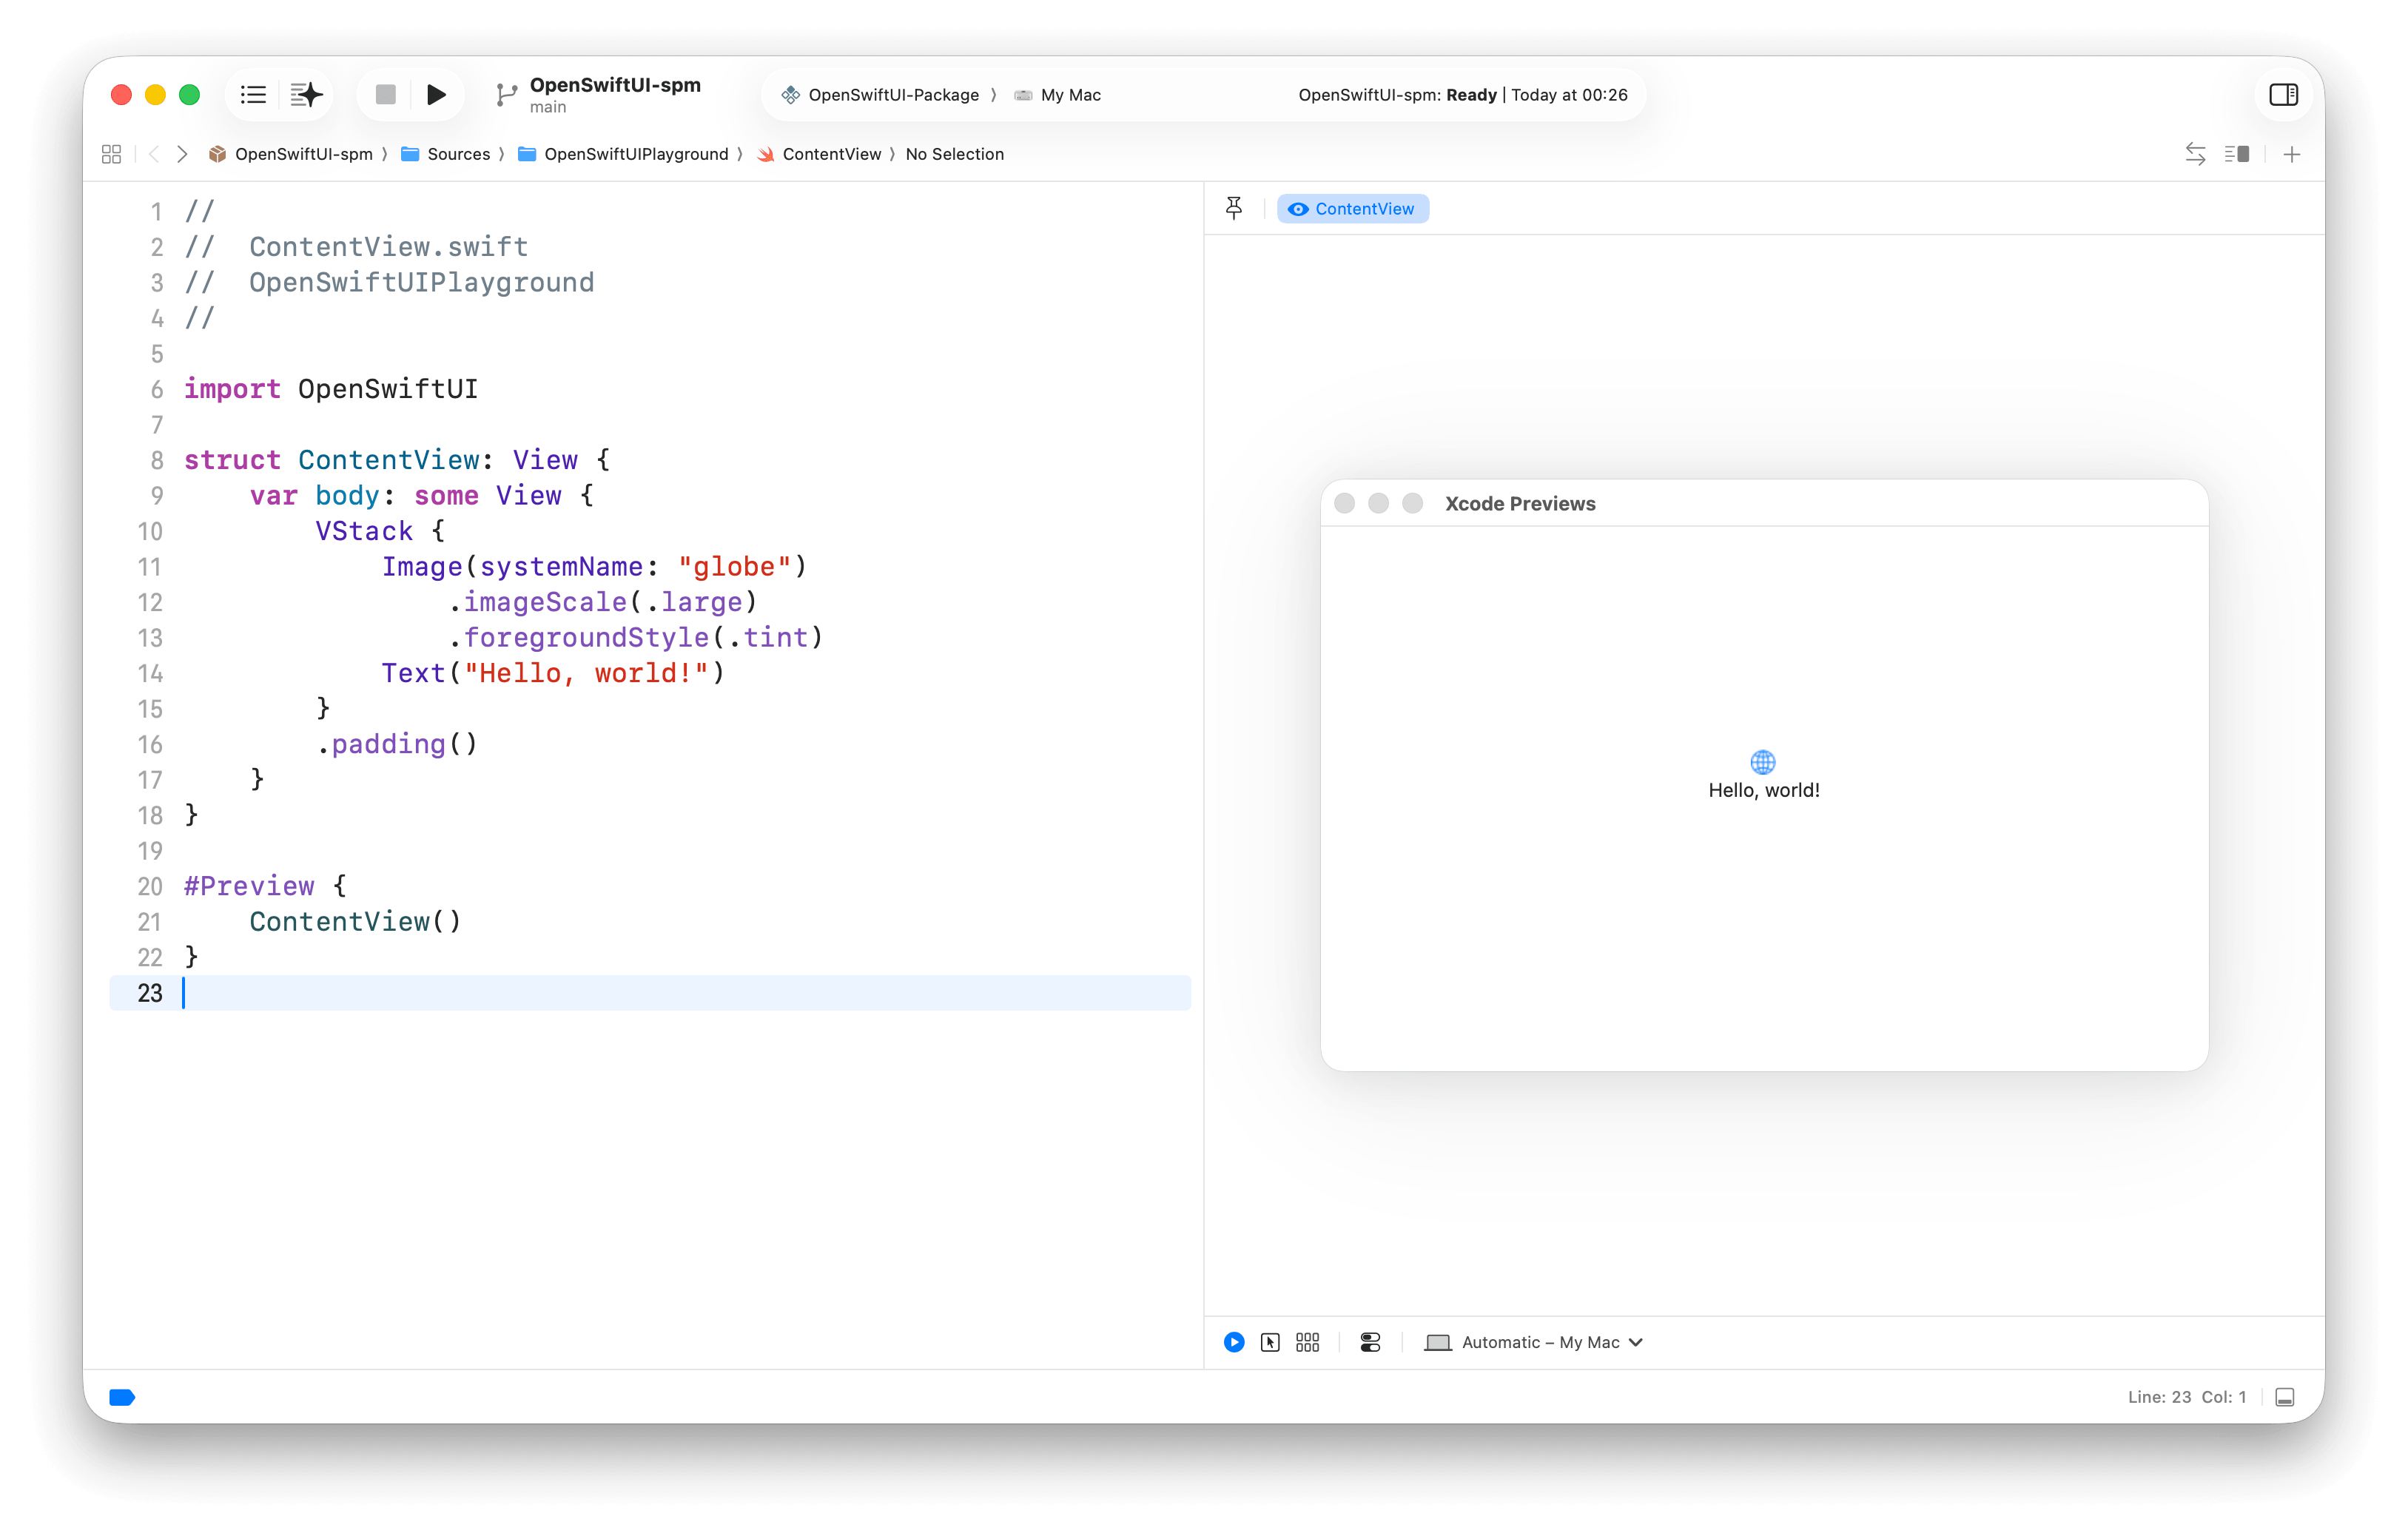This screenshot has height=1533, width=2408.
Task: Click the struct ContentView declaration
Action: (x=397, y=460)
